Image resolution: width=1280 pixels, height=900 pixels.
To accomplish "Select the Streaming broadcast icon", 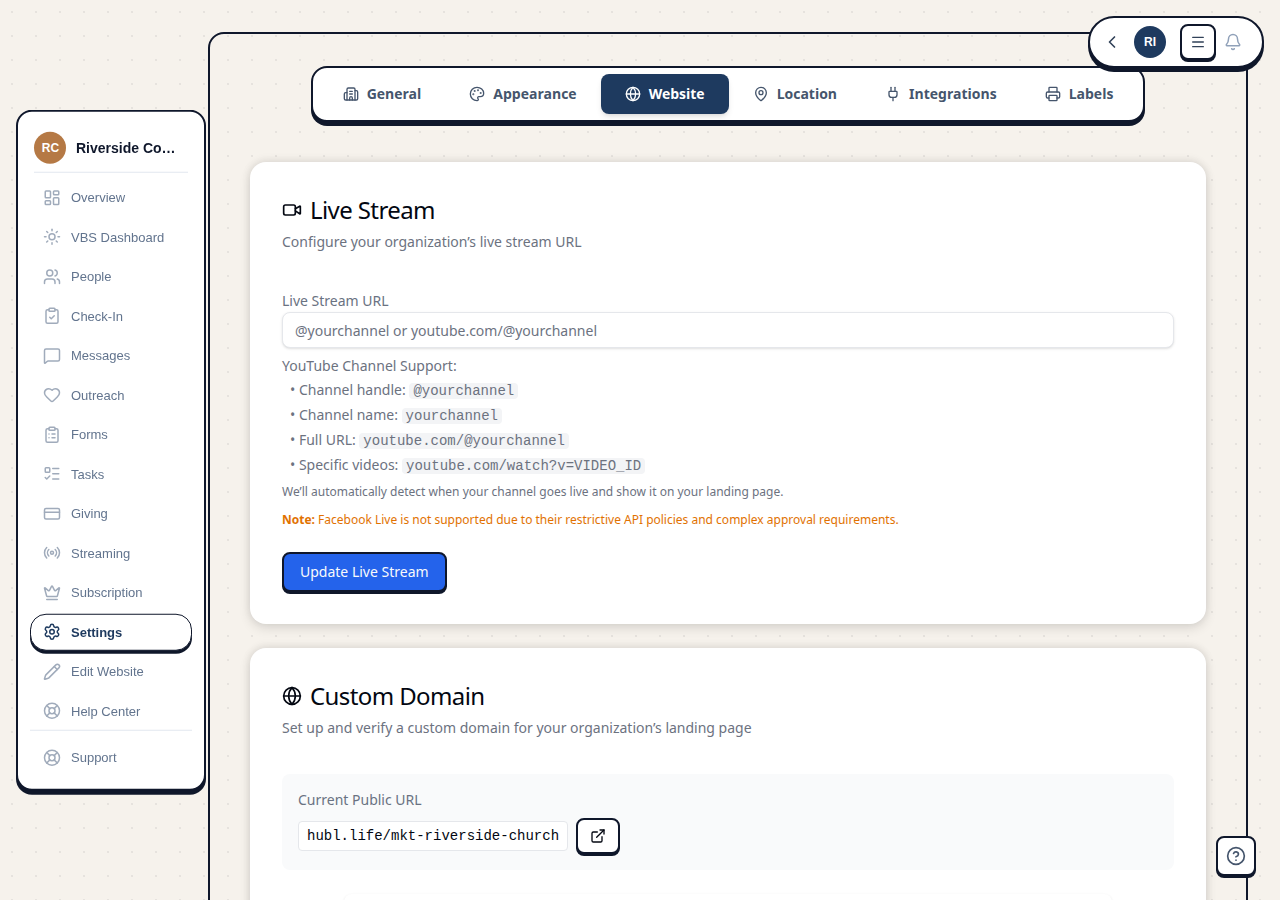I will pos(52,553).
